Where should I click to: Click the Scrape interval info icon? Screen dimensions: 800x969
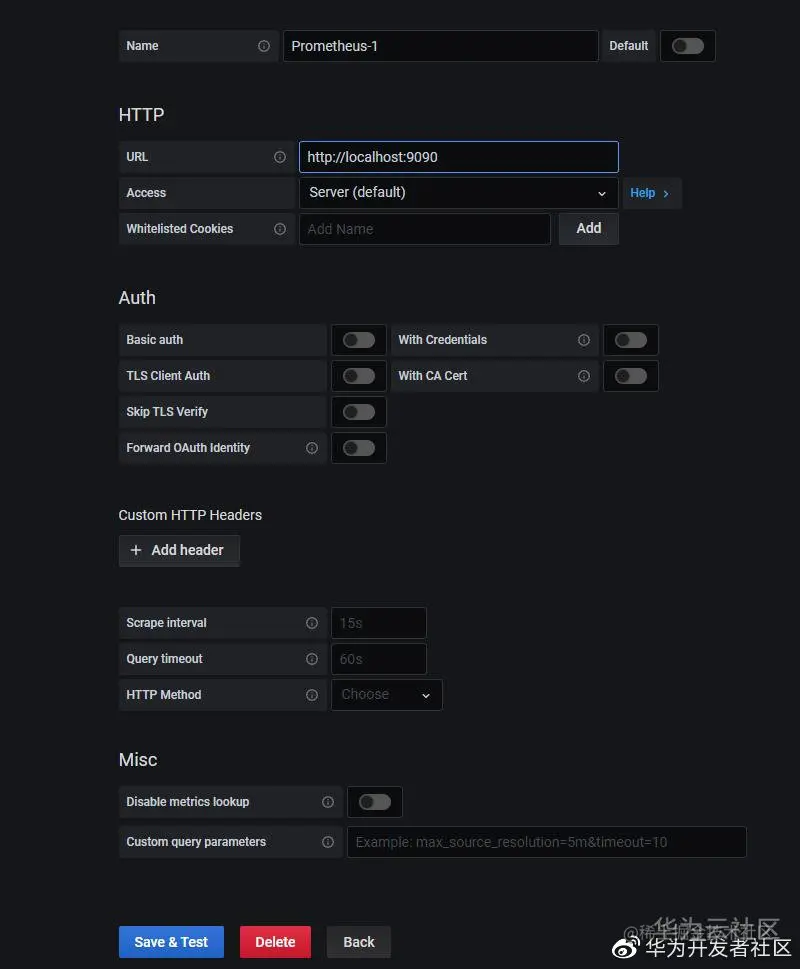tap(312, 623)
